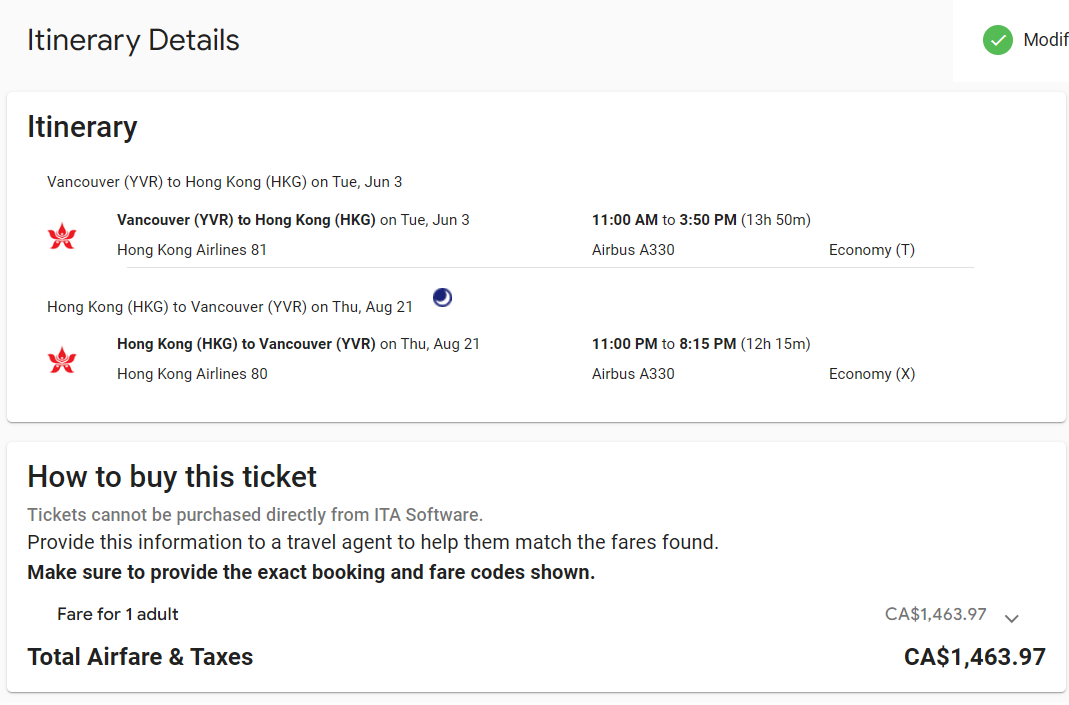Screen dimensions: 1069x705
Task: Click the Airbus A330 label on flight 81
Action: tap(633, 250)
